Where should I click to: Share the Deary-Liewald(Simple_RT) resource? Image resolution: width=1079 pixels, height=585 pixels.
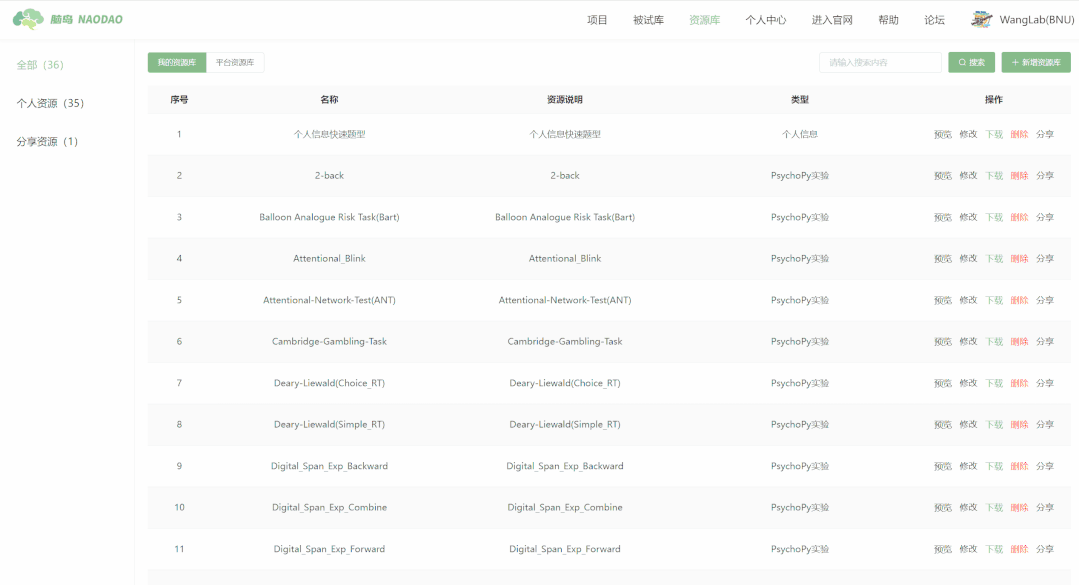1045,425
